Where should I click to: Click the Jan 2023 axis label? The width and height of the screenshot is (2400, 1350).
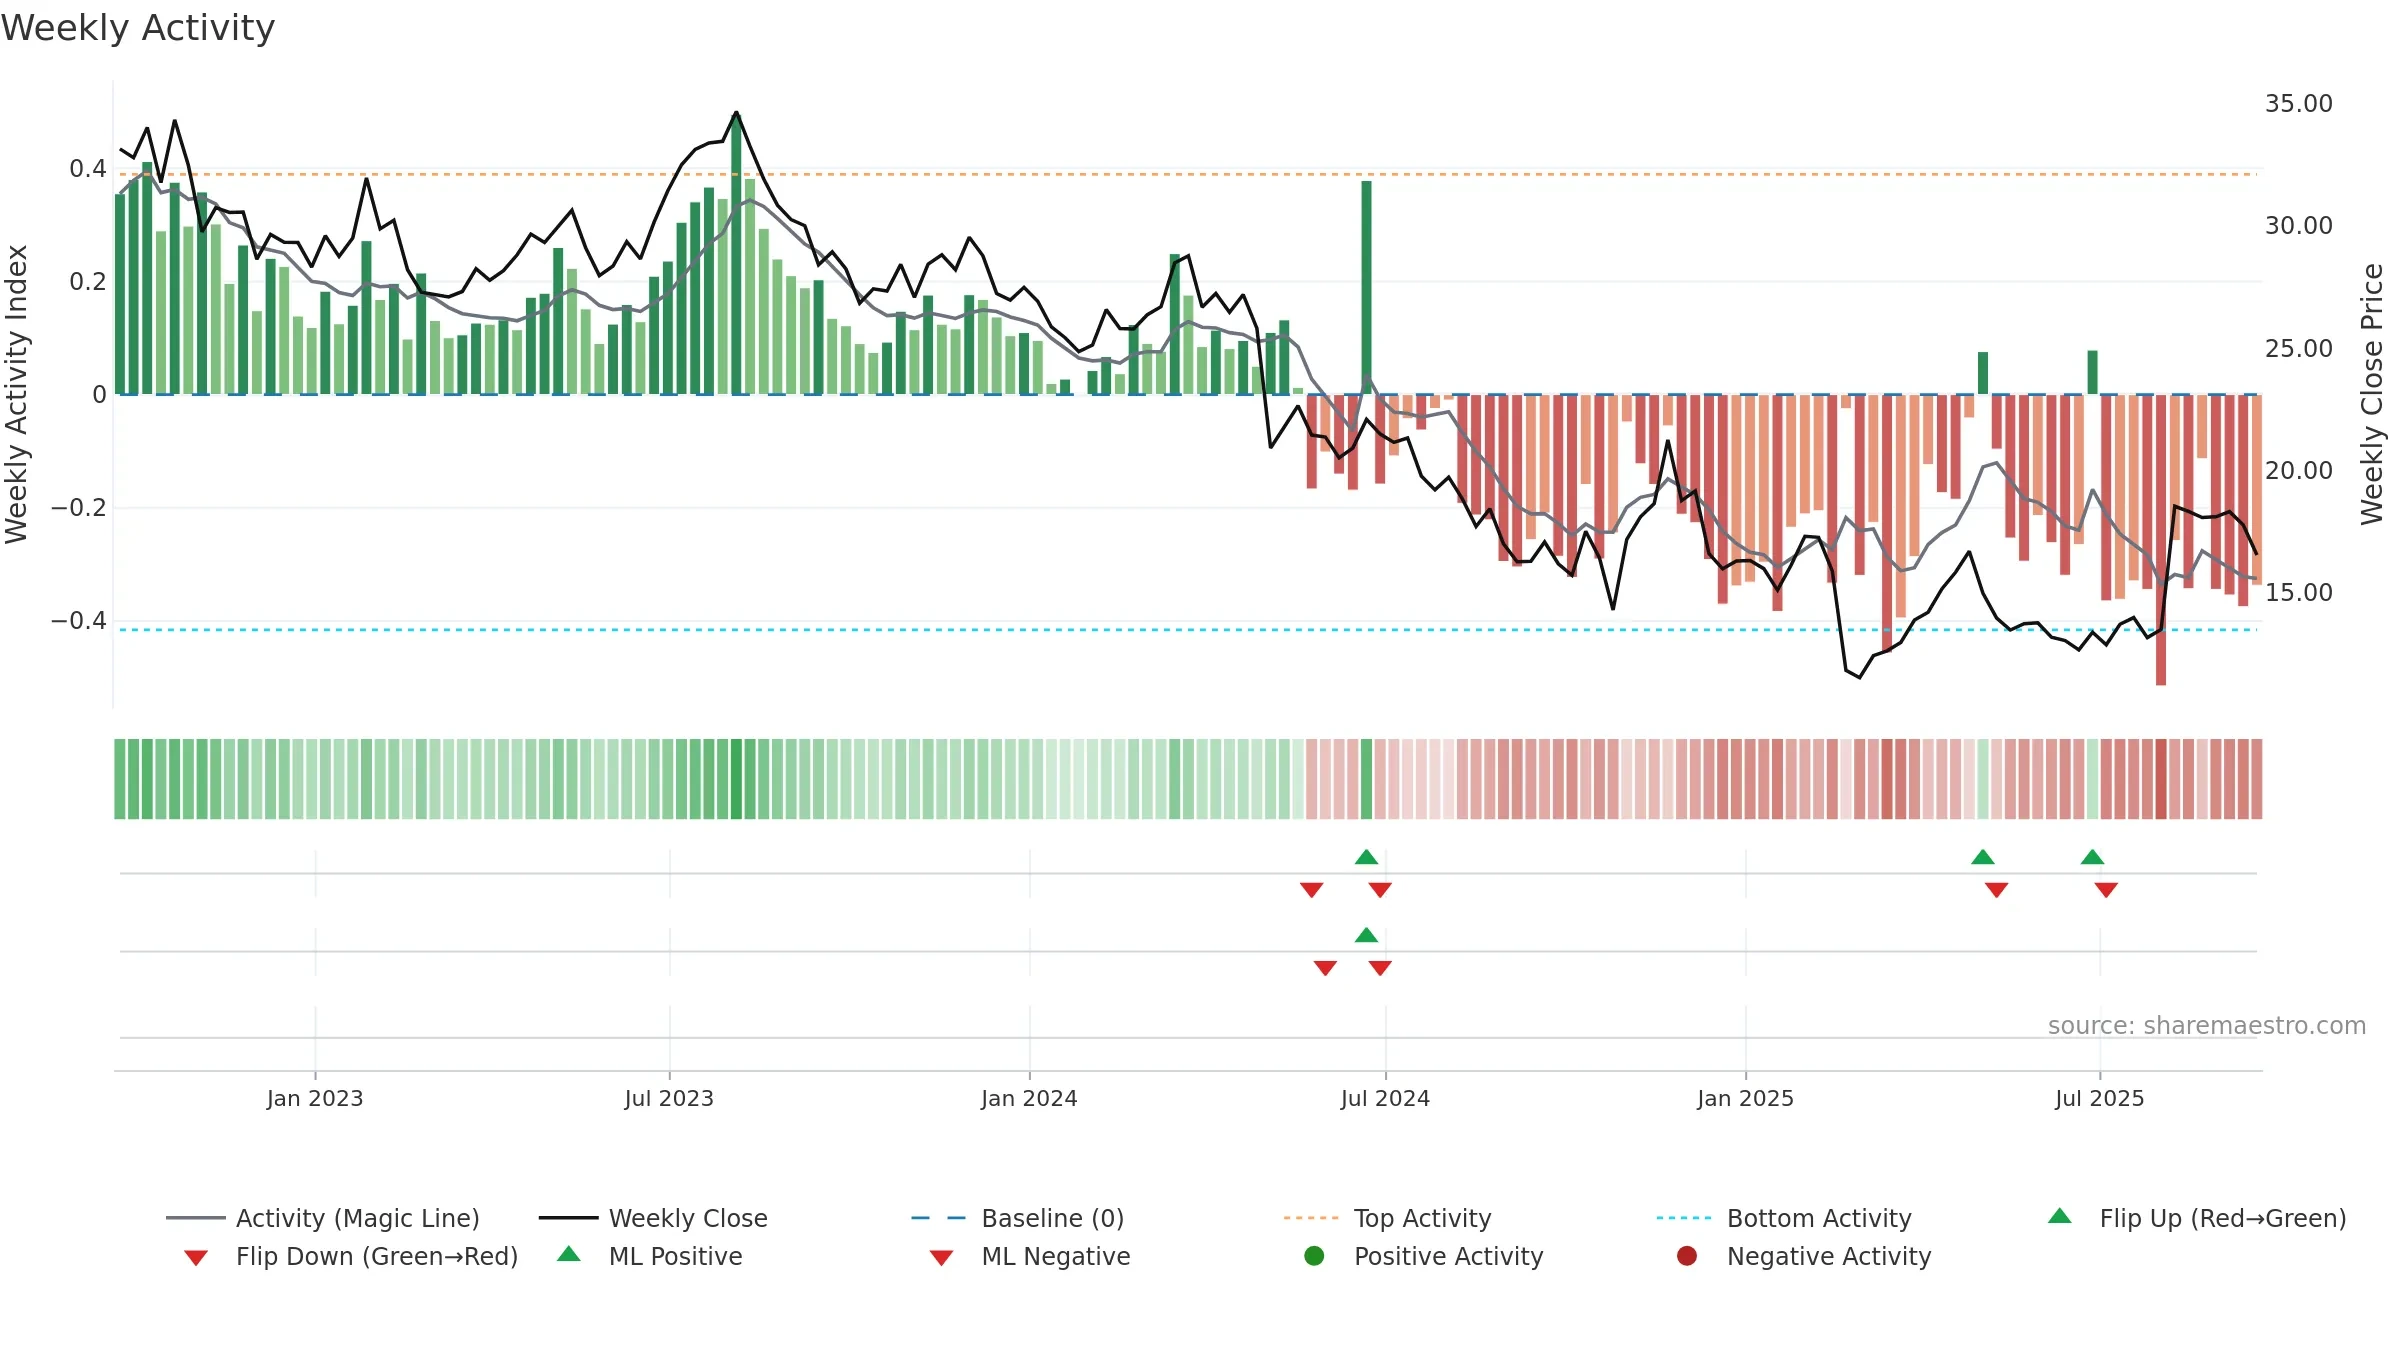pos(315,1098)
